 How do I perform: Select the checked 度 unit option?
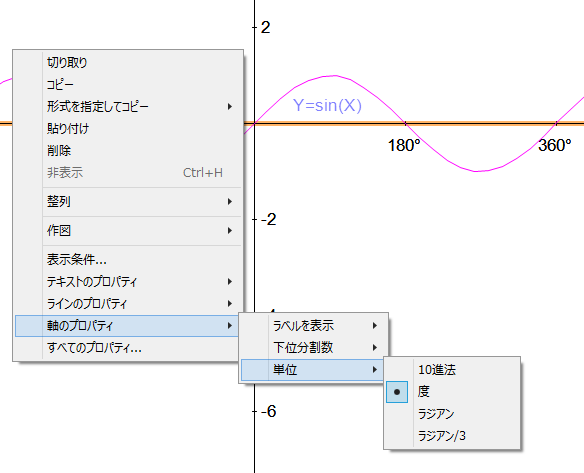pos(452,392)
